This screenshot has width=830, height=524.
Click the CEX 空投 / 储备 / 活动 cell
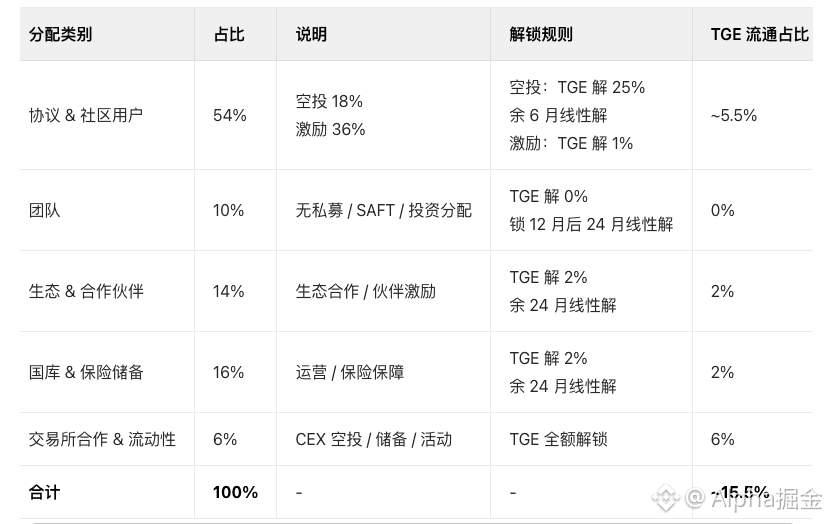[374, 439]
